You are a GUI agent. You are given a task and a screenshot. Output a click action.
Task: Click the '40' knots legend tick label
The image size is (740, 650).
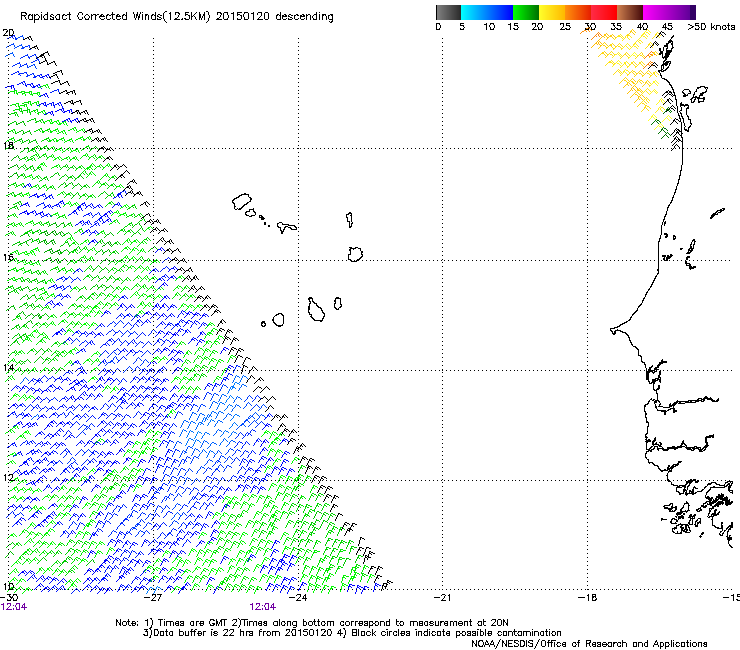[642, 27]
